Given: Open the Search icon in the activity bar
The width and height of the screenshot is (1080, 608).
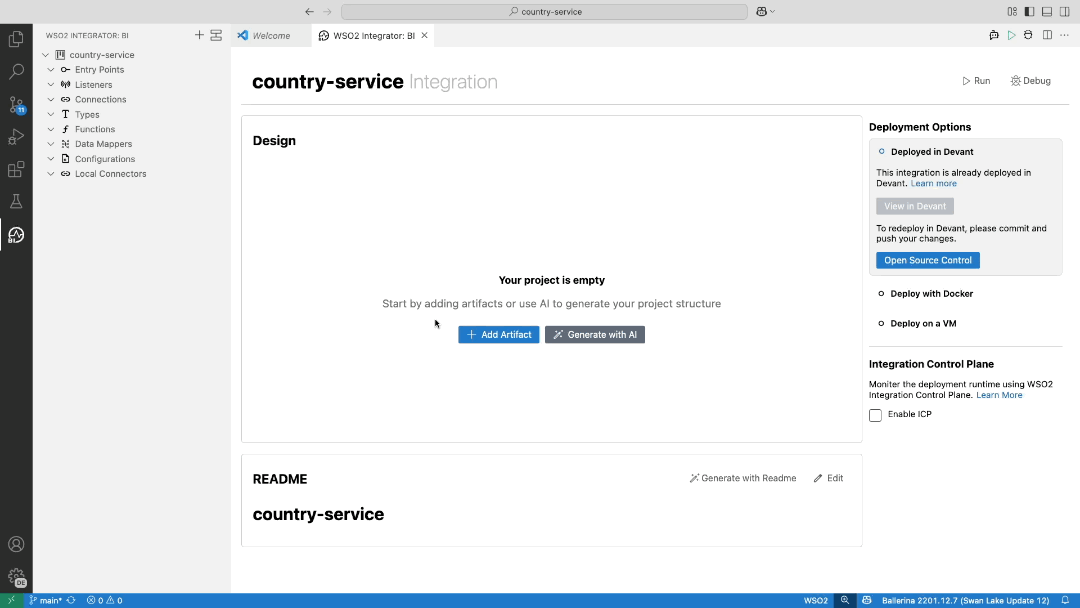Looking at the screenshot, I should click(16, 71).
